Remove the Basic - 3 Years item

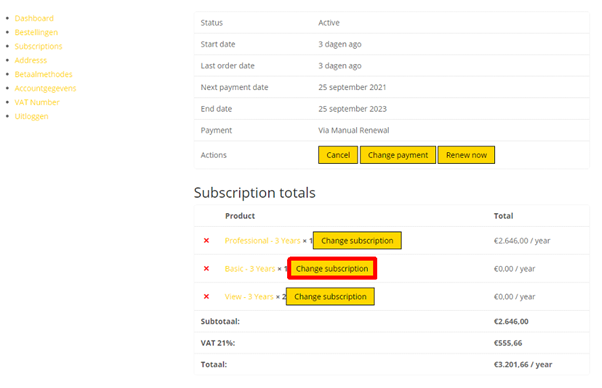pos(206,269)
